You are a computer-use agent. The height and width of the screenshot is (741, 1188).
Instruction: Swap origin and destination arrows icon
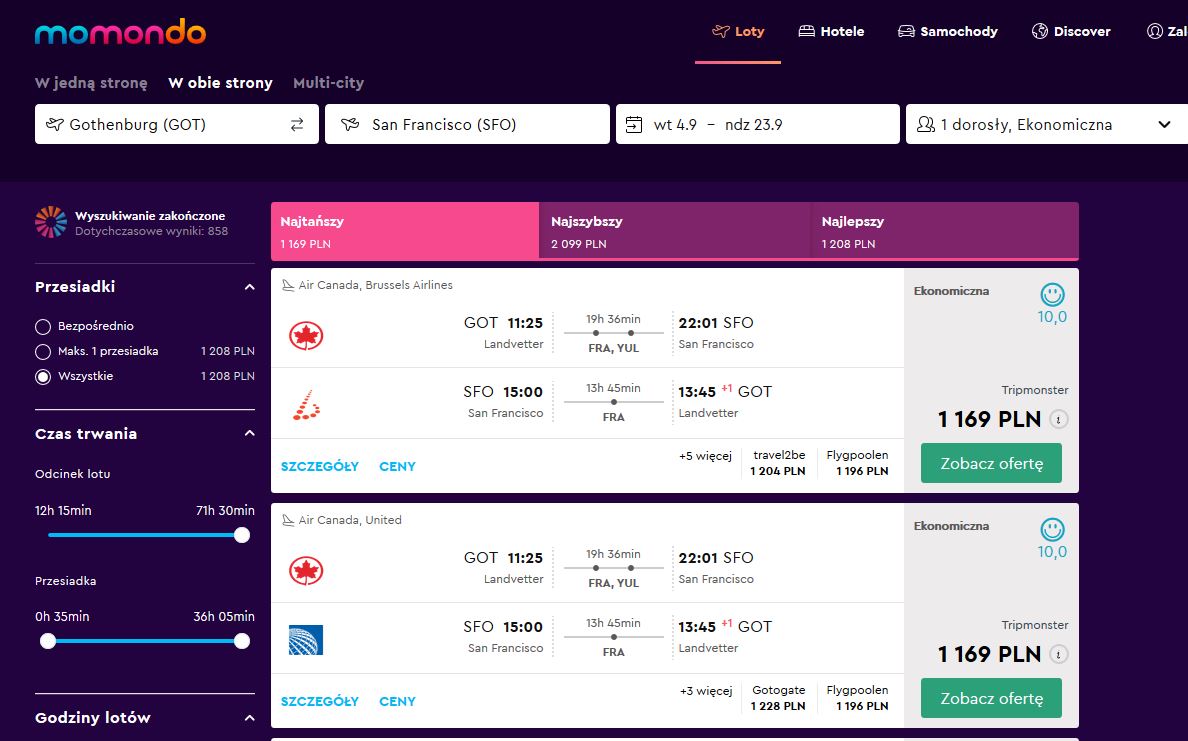coord(297,124)
